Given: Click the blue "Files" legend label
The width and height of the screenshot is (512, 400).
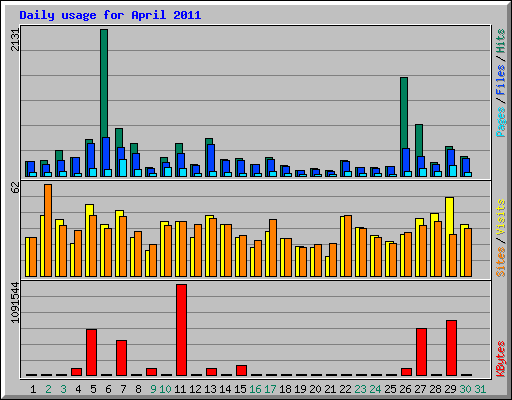Looking at the screenshot, I should click(x=500, y=80).
